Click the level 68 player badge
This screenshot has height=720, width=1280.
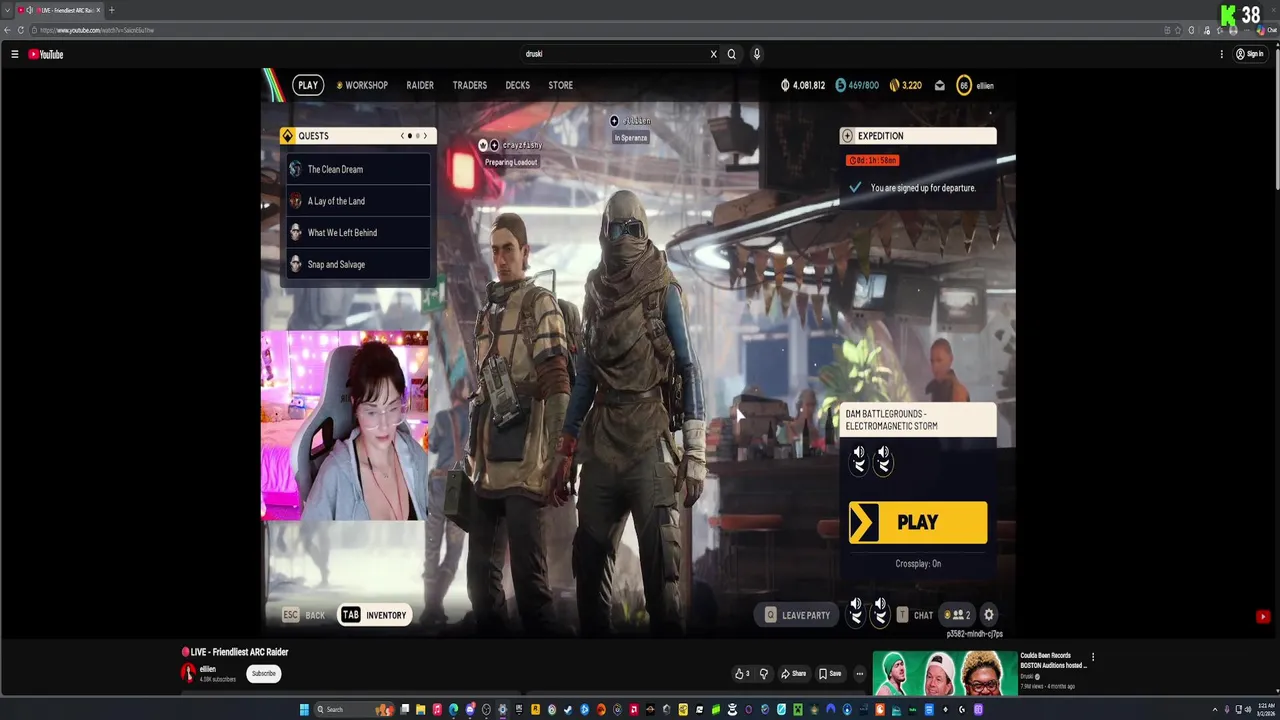(964, 85)
